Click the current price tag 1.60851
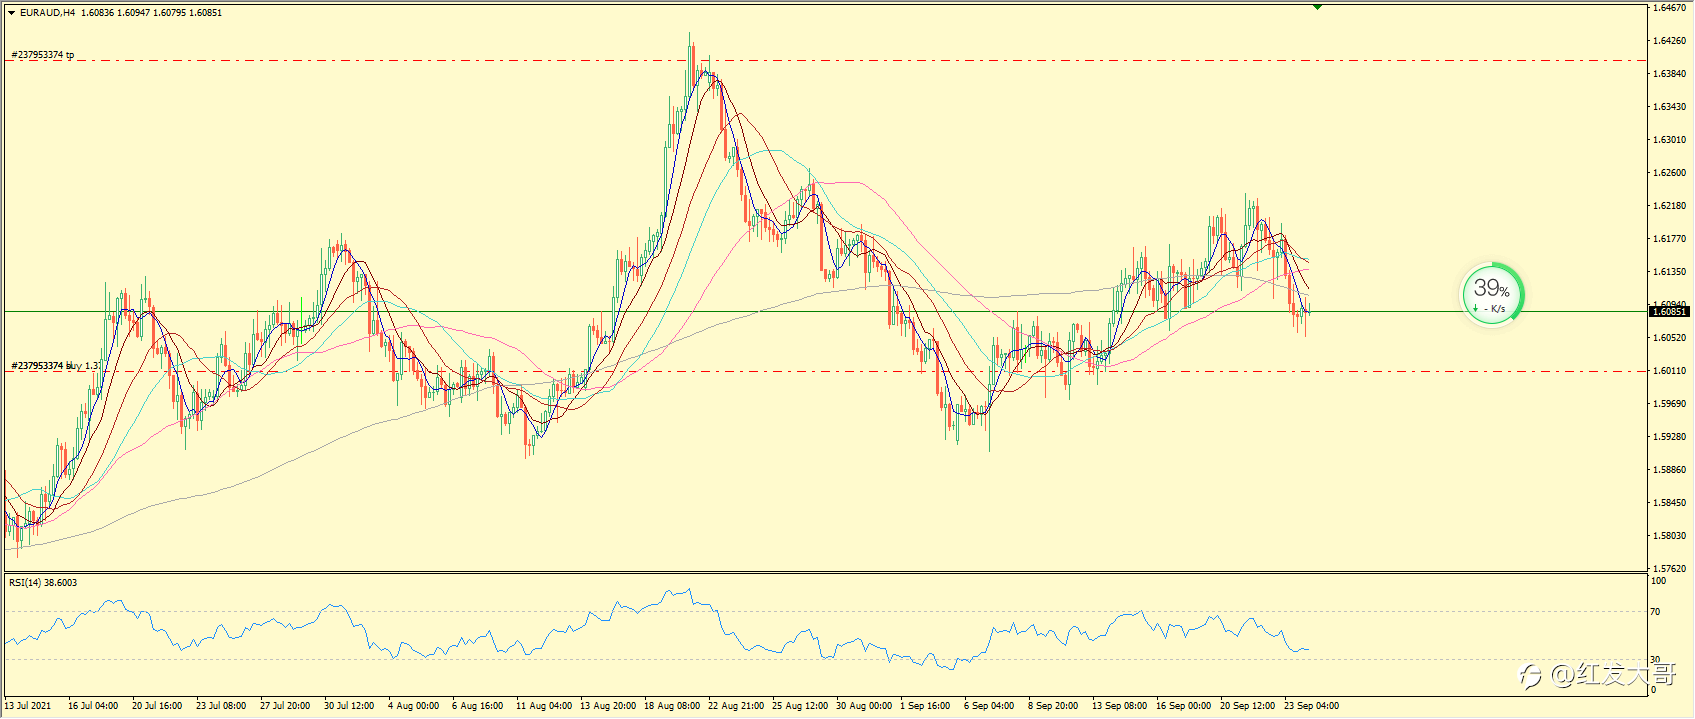Viewport: 1695px width, 719px height. coord(1669,312)
